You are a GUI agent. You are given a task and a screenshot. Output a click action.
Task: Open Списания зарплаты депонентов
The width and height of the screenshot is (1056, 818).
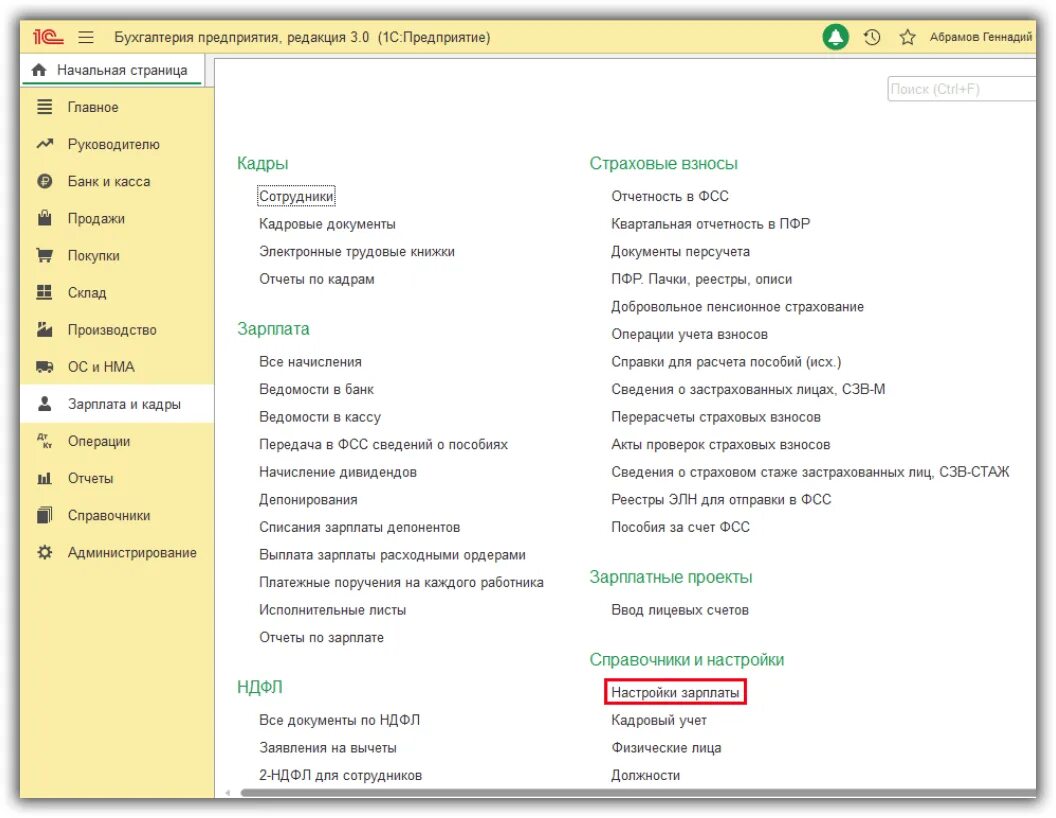[x=360, y=527]
